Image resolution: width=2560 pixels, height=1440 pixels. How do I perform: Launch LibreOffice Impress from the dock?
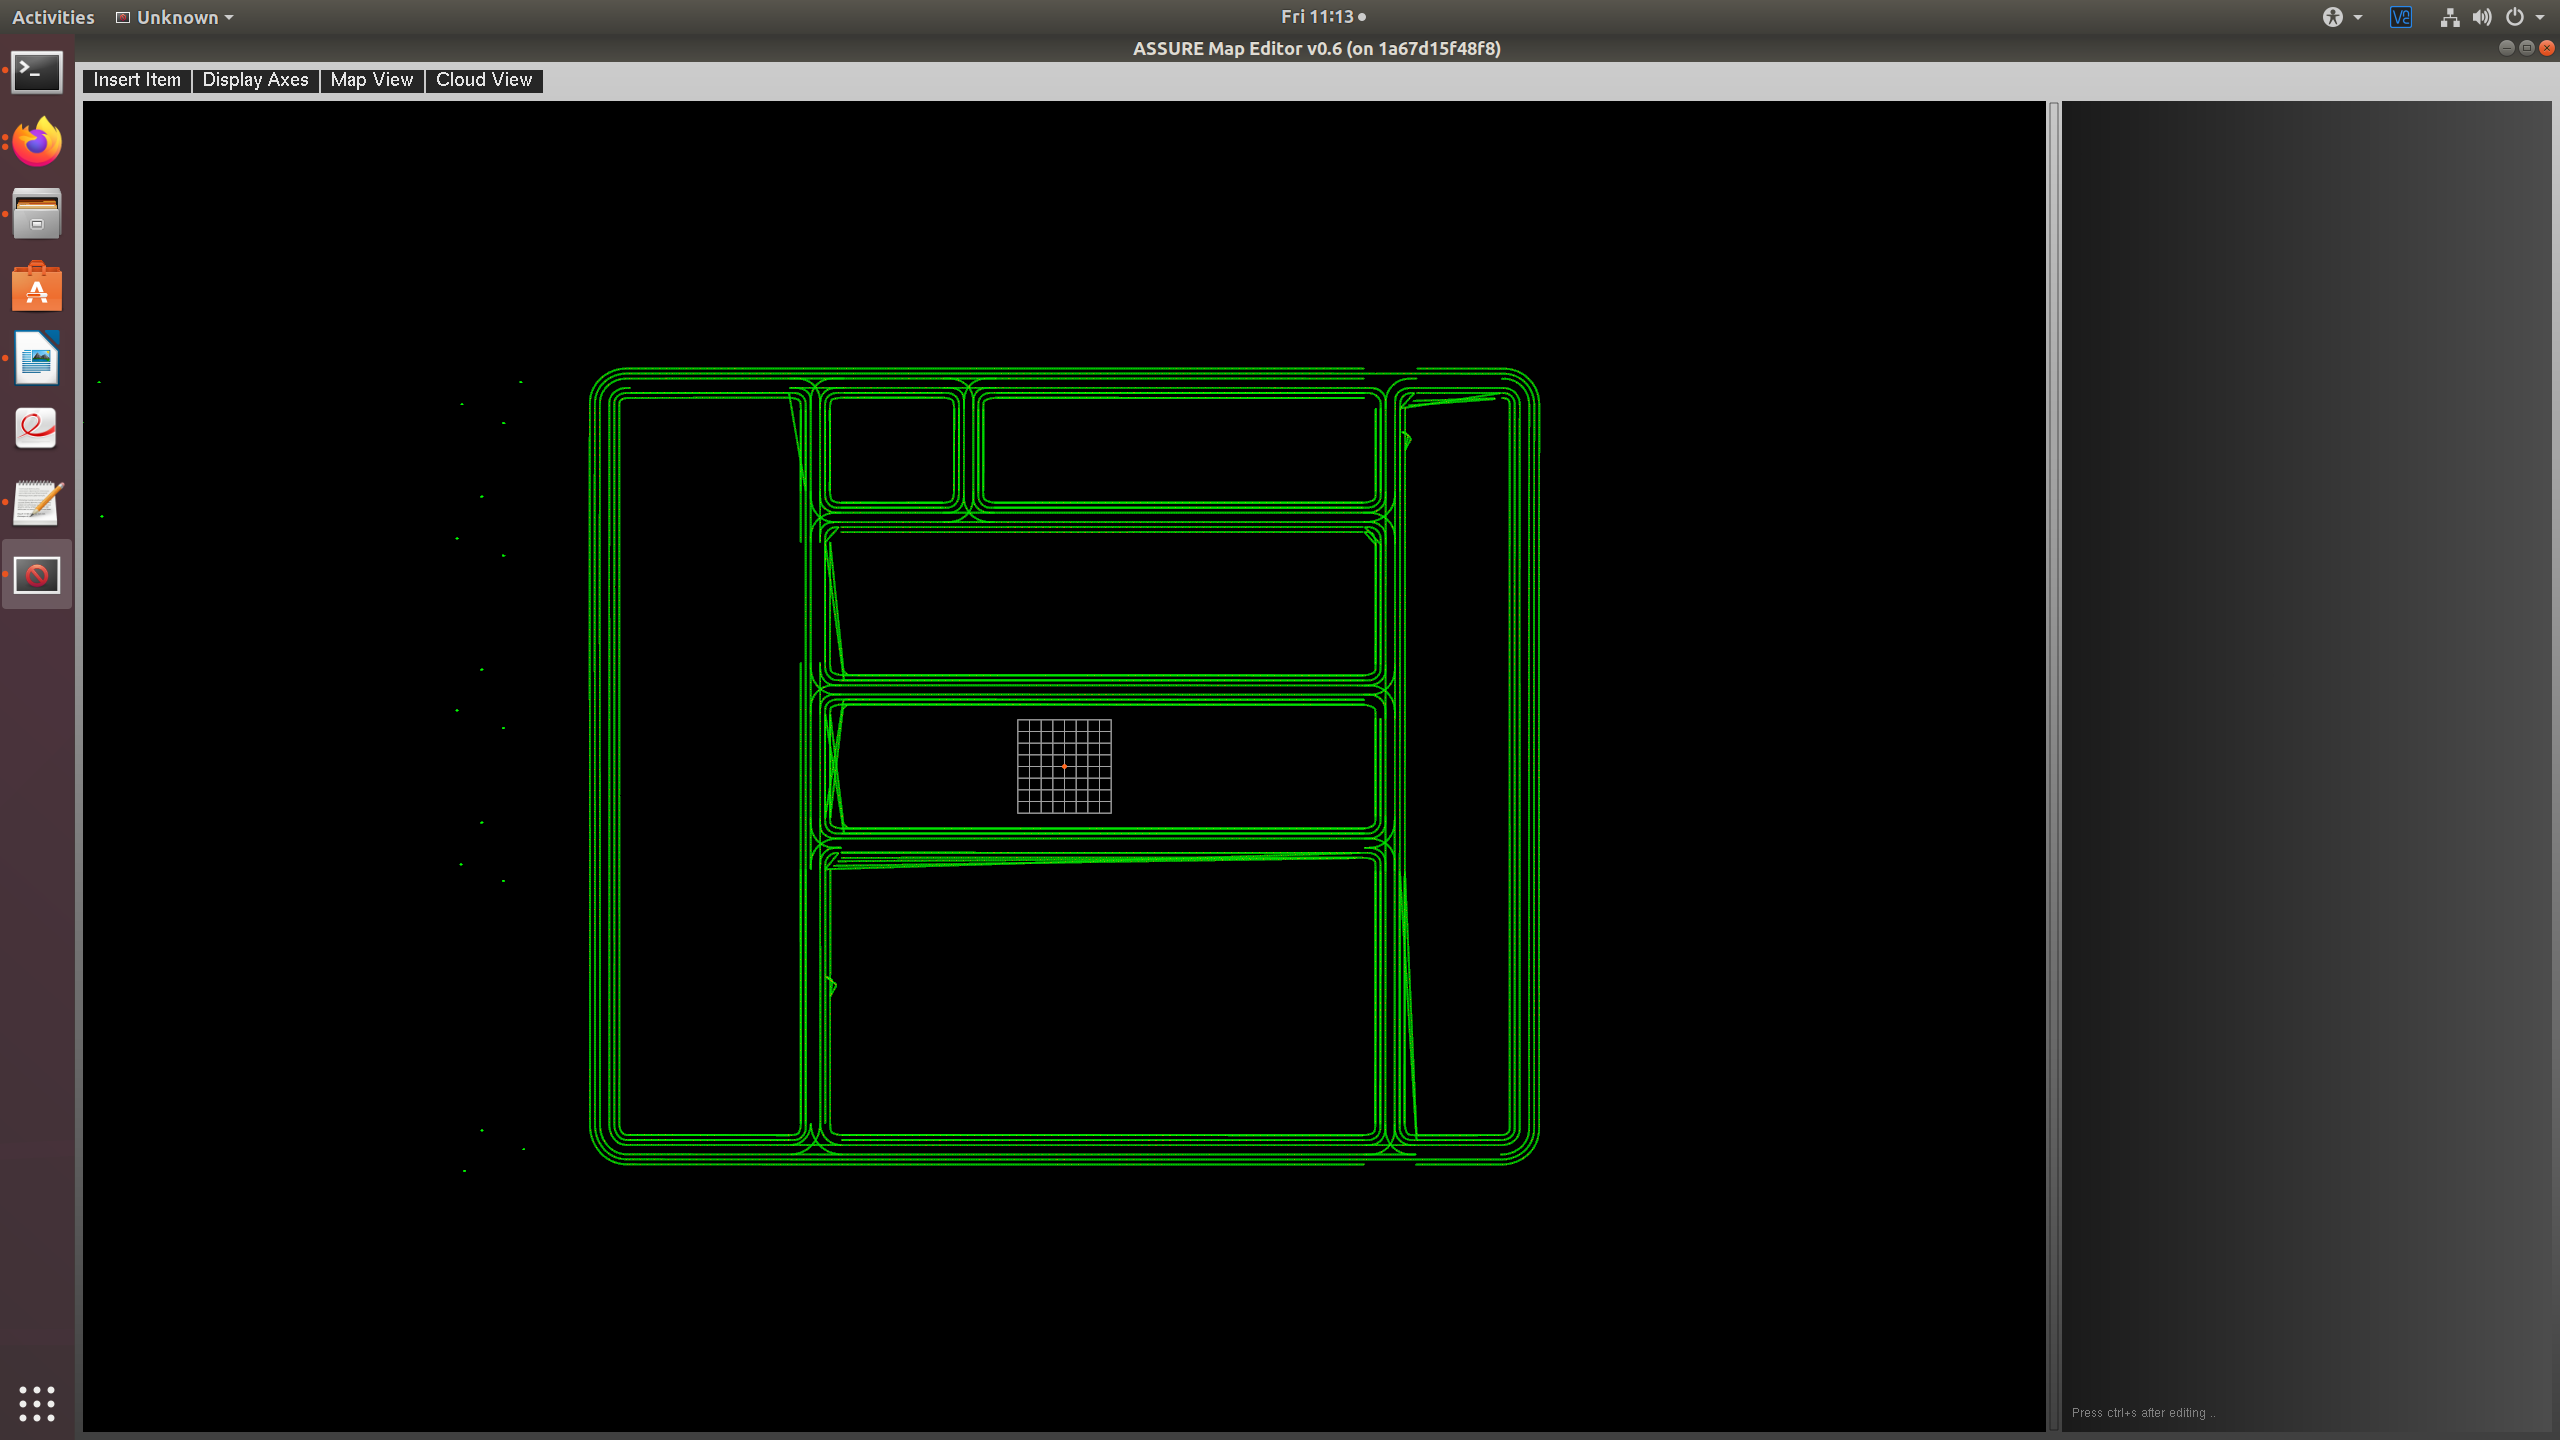pos(36,358)
